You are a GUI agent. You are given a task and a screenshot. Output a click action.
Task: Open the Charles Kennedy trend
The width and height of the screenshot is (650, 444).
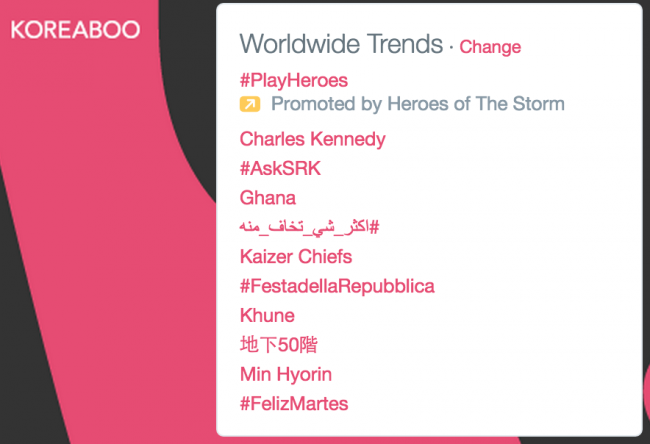click(x=313, y=139)
